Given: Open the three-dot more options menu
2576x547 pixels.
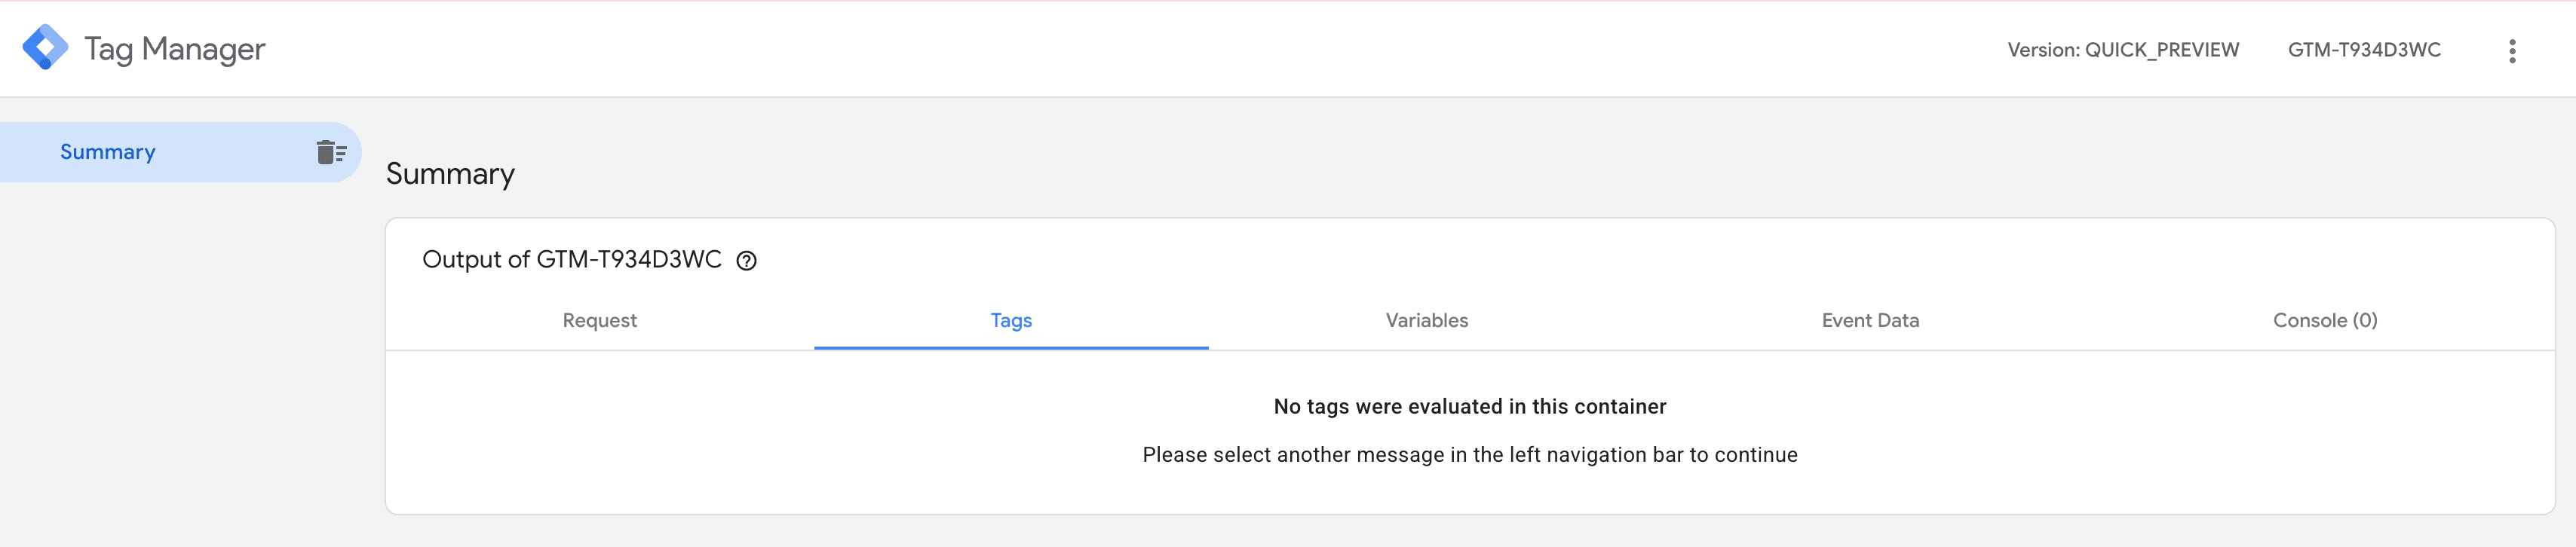Looking at the screenshot, I should 2511,51.
